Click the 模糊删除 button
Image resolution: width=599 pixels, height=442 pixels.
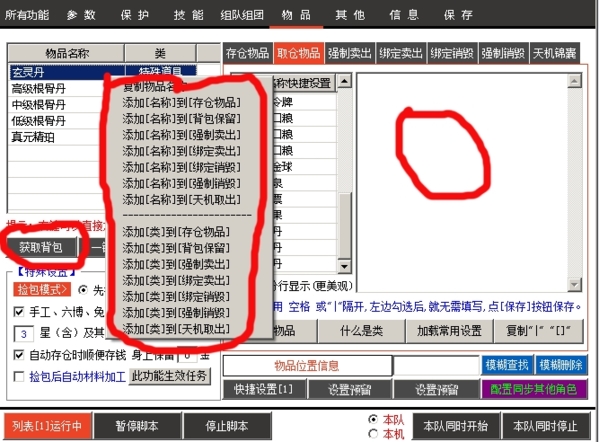(561, 365)
